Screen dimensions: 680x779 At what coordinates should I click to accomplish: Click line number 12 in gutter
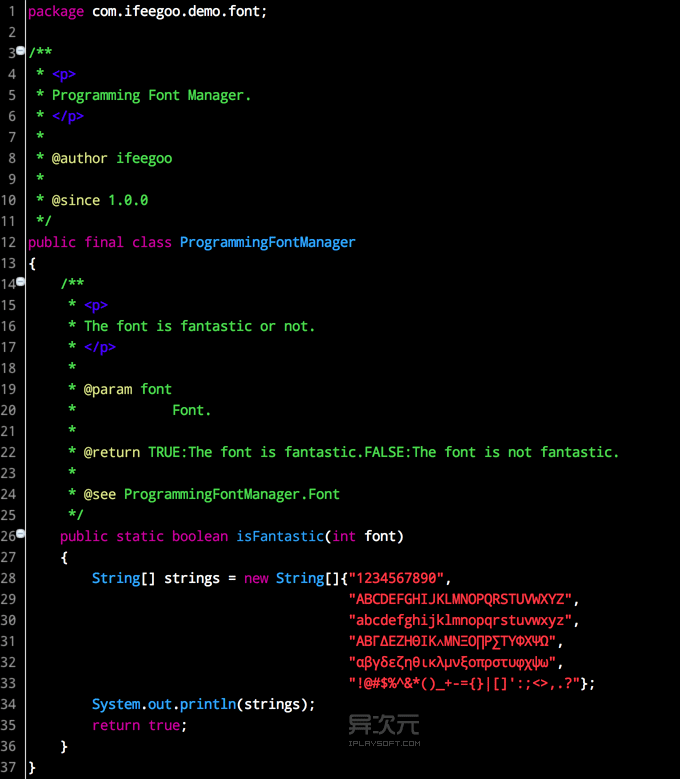(8, 242)
